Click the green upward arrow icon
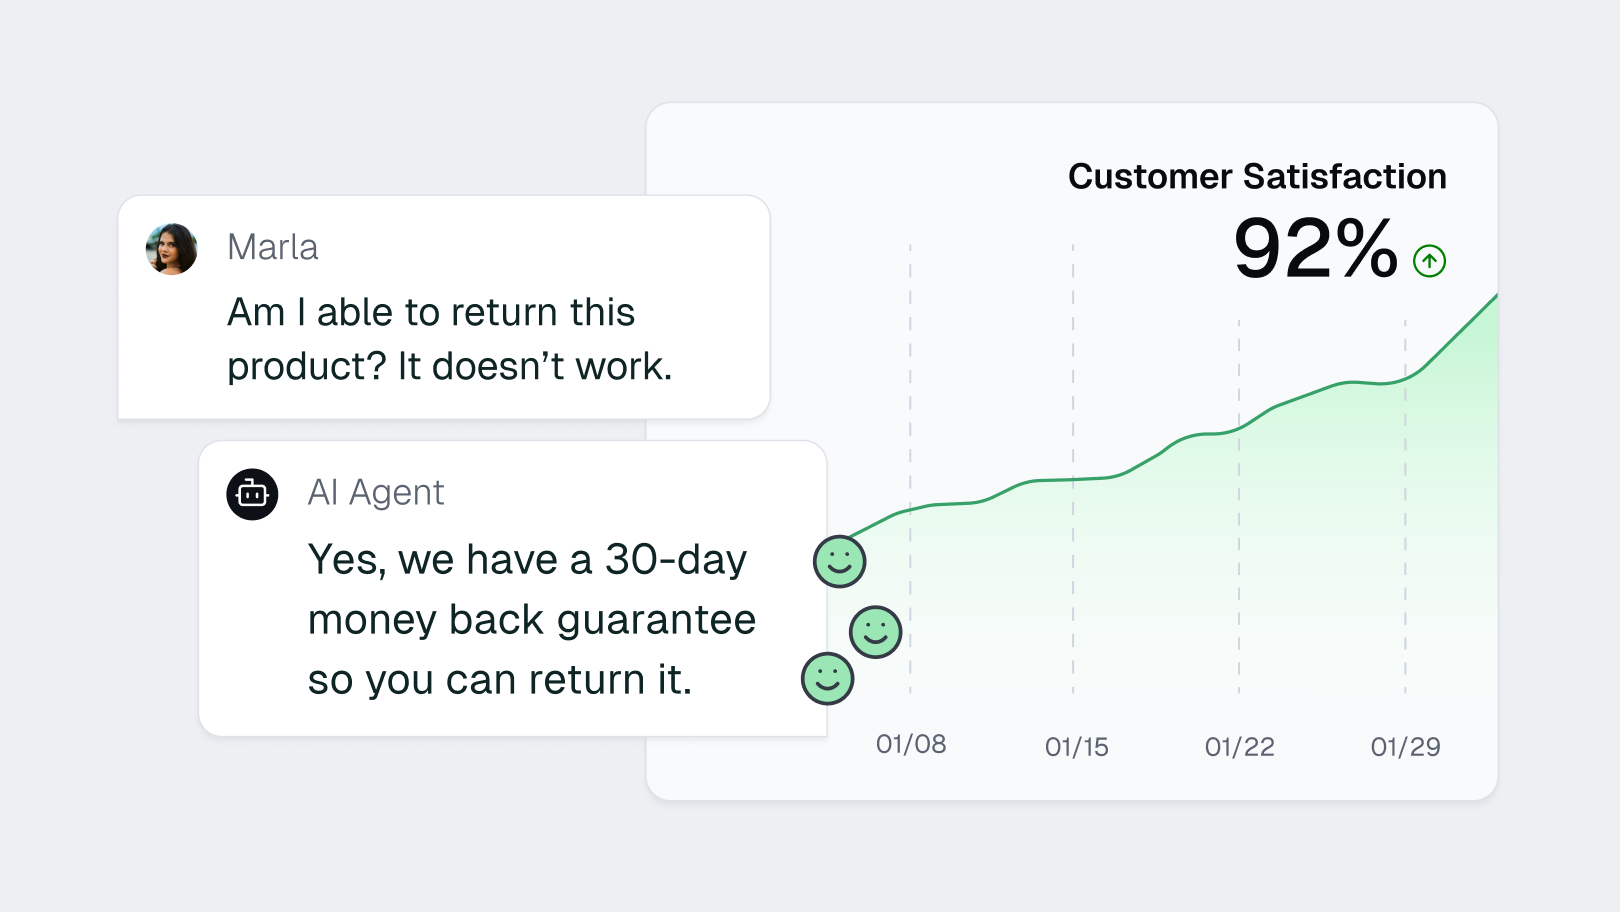The height and width of the screenshot is (912, 1620). coord(1429,261)
